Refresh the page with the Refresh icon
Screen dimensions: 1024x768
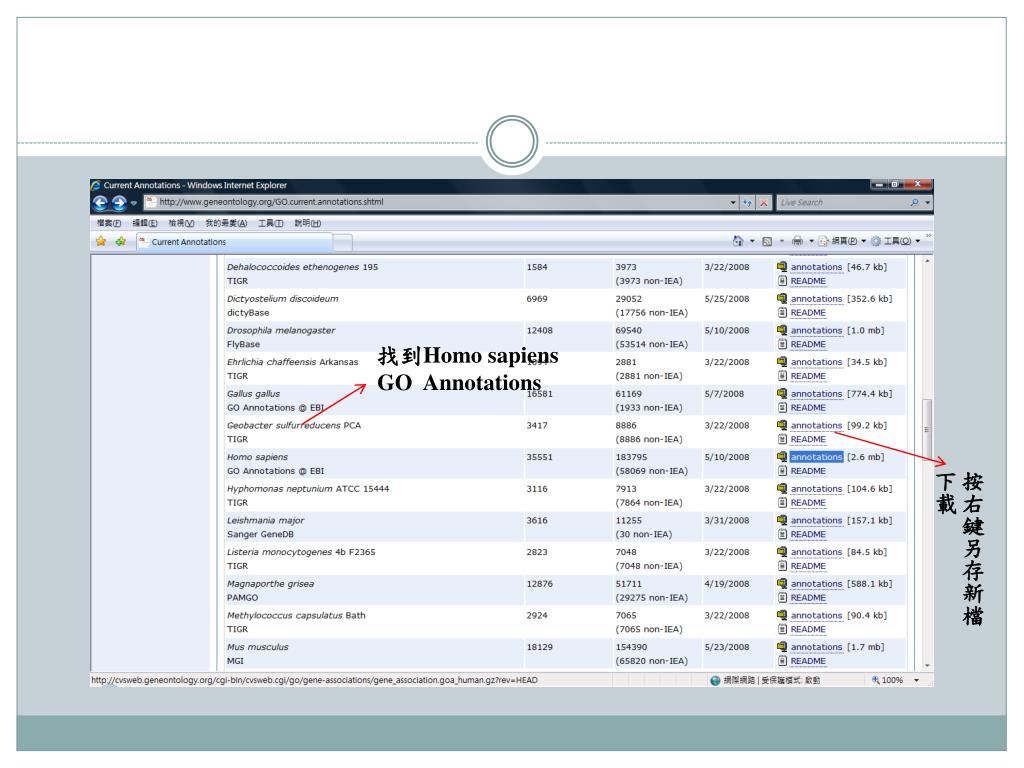747,203
